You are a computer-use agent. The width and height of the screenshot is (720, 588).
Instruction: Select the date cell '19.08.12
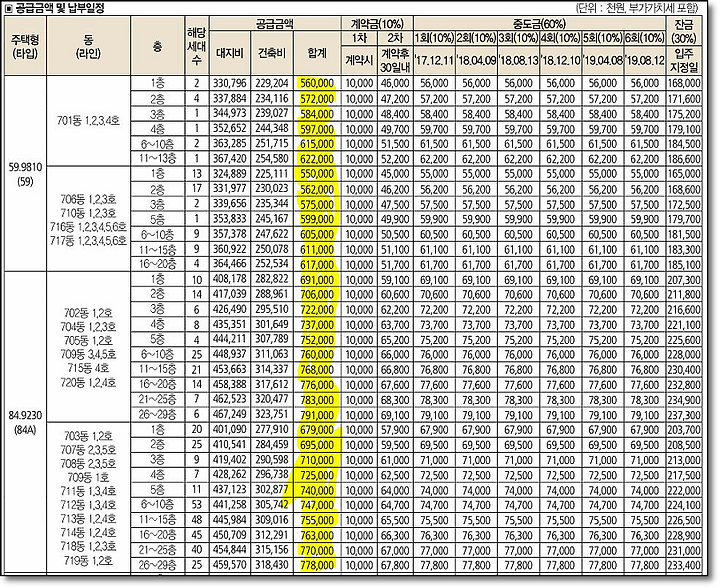(645, 61)
